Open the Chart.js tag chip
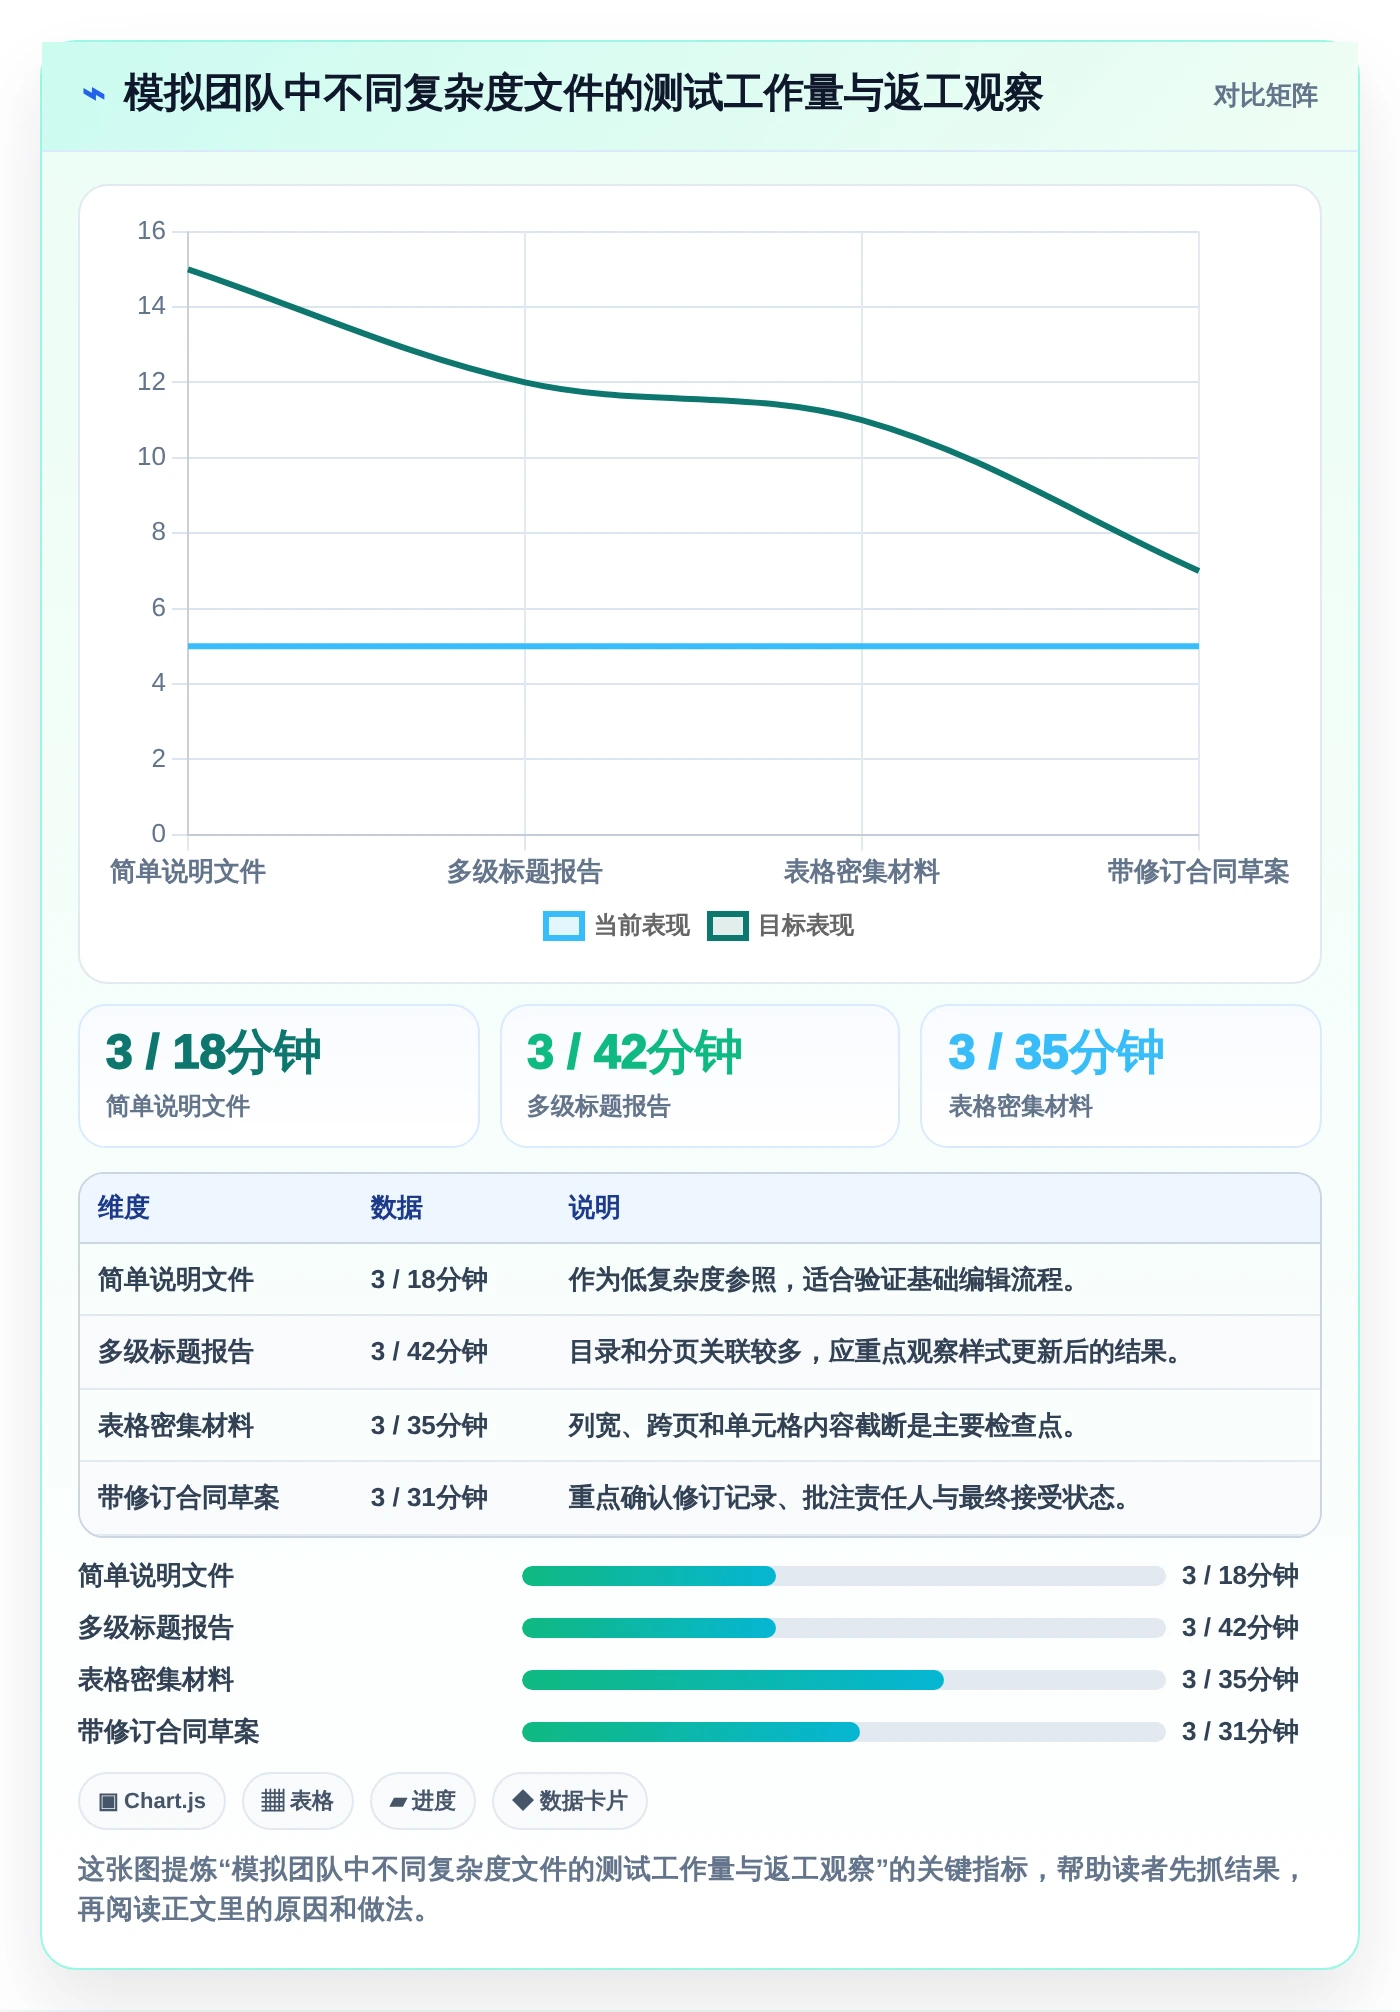The width and height of the screenshot is (1400, 2012). click(x=152, y=1801)
